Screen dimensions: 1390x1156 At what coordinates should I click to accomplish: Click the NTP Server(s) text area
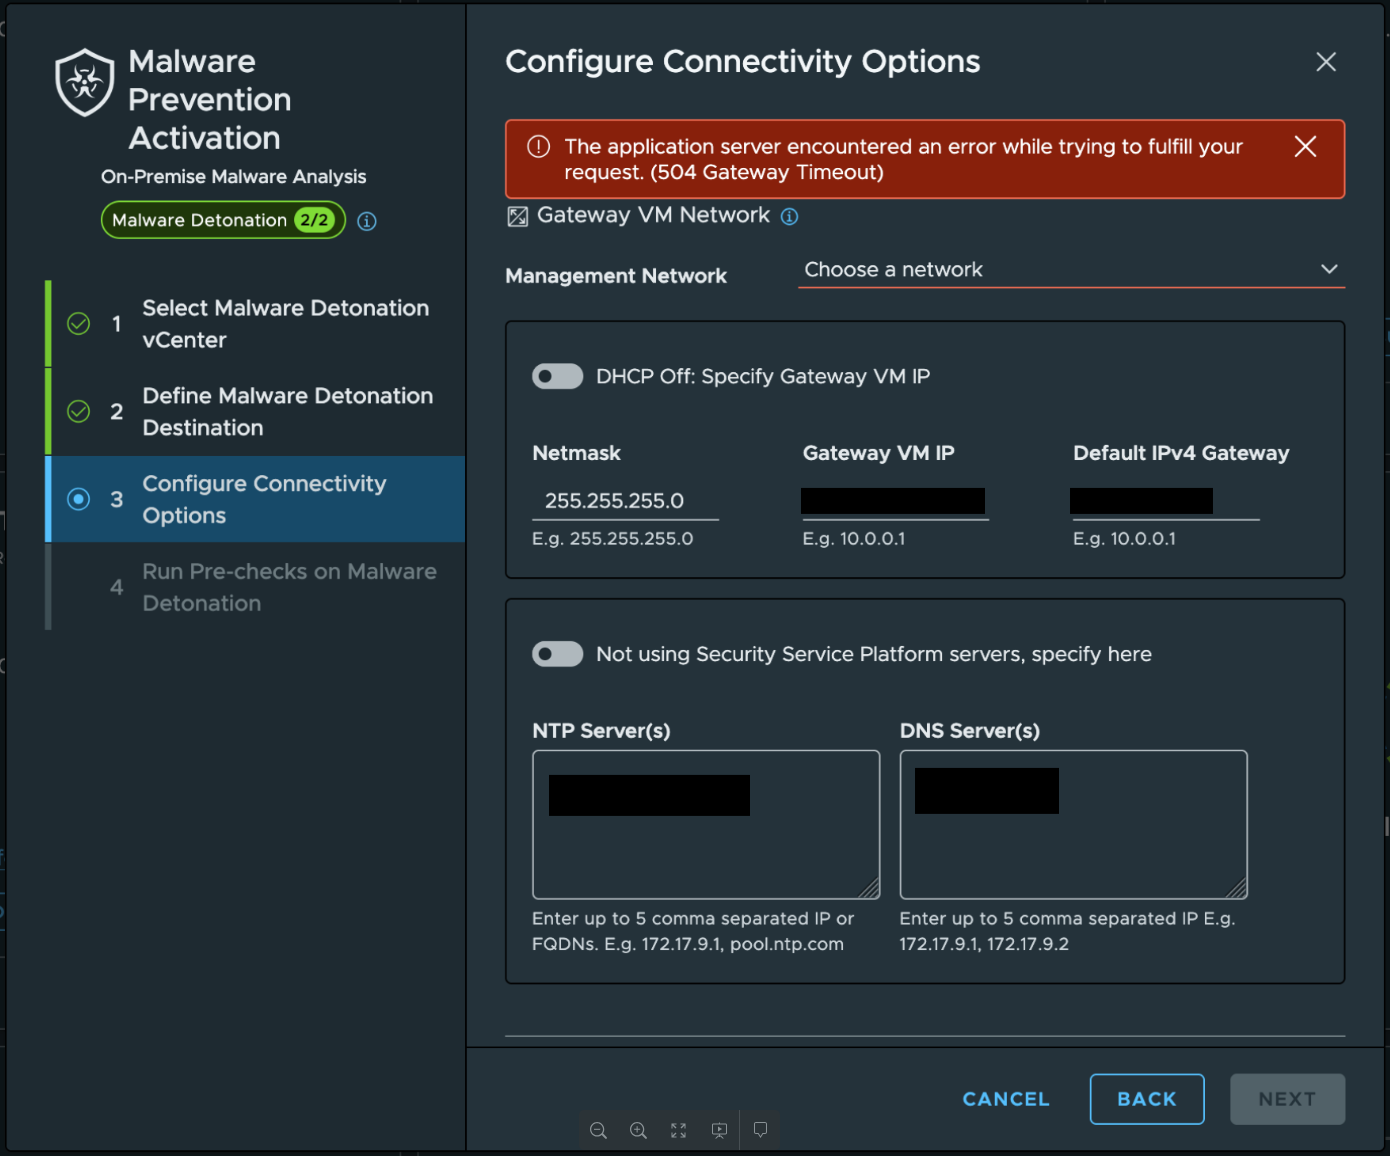(706, 825)
